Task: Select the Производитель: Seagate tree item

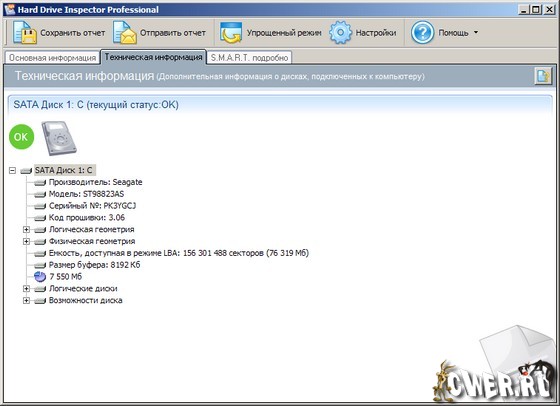Action: [95, 182]
